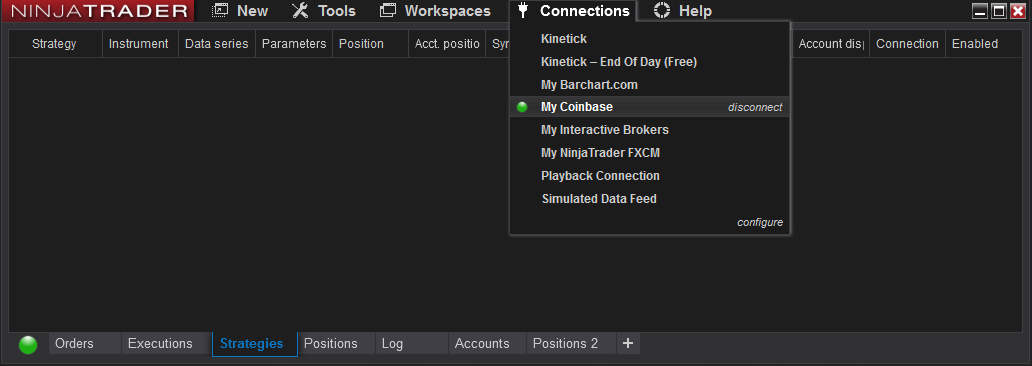
Task: Open the Accounts tab
Action: (487, 344)
